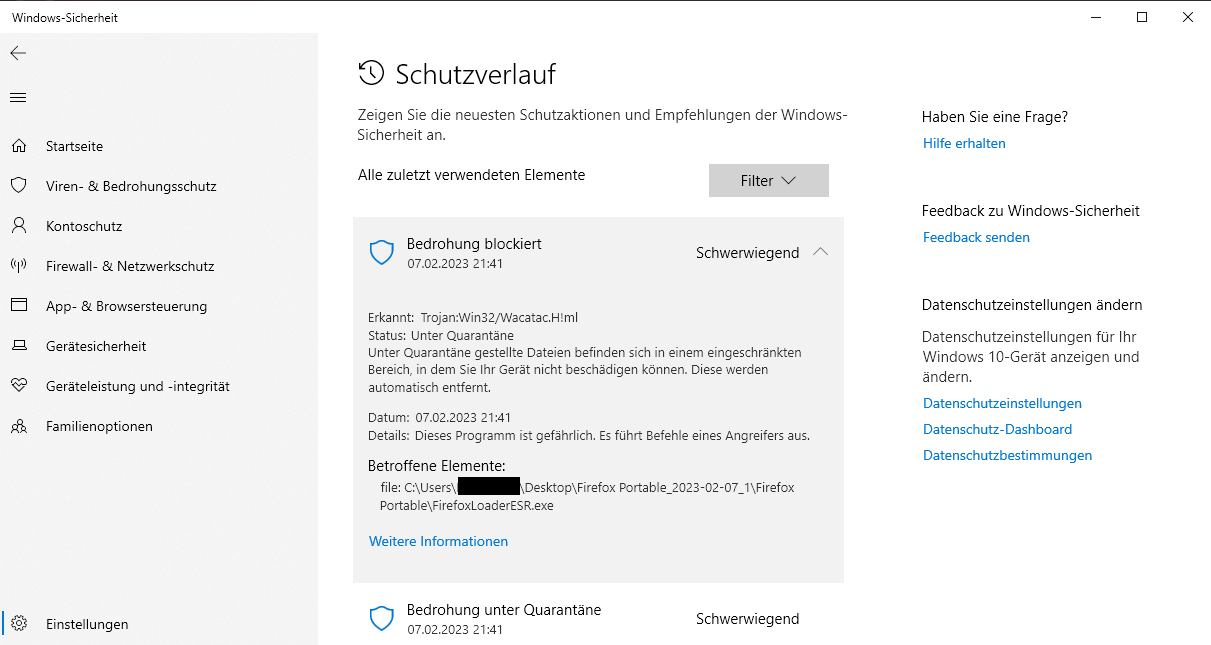Click the Geräteleistung heart icon

coord(18,386)
